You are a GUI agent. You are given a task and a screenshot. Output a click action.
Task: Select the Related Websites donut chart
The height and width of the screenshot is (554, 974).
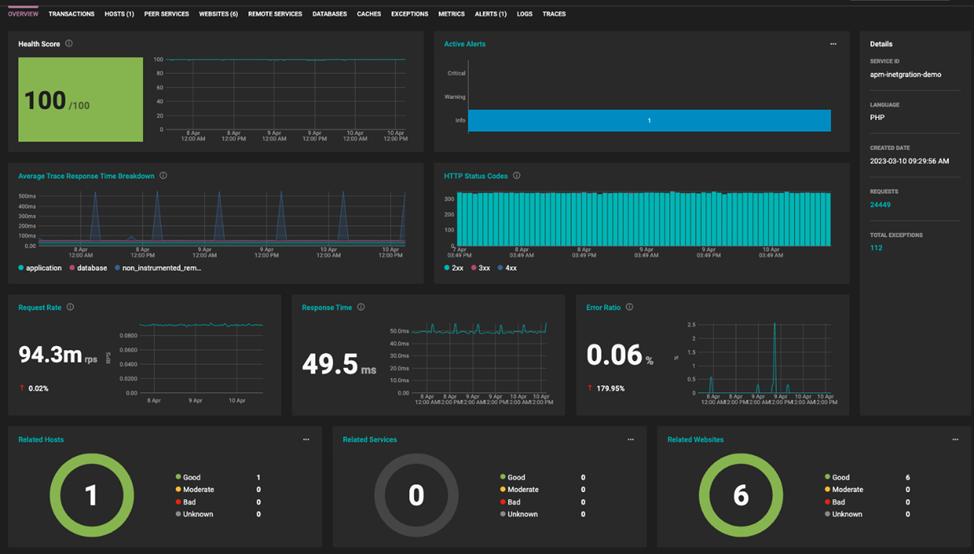(x=740, y=495)
